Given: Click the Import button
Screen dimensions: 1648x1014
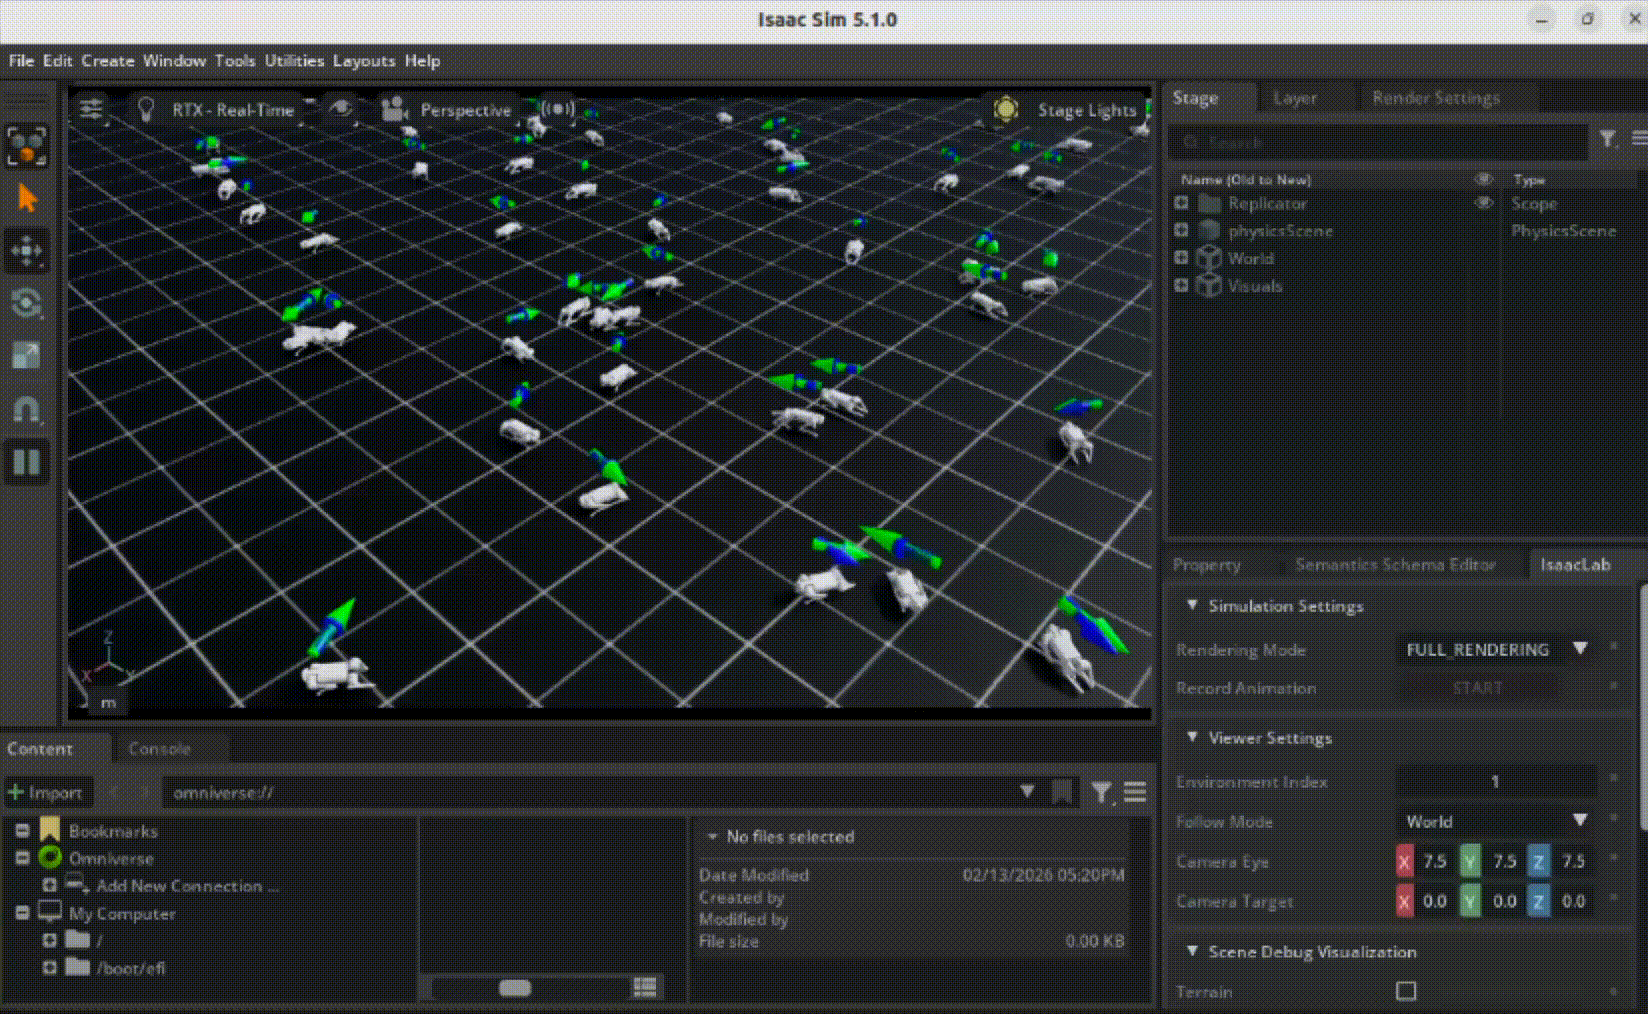Looking at the screenshot, I should pos(48,792).
